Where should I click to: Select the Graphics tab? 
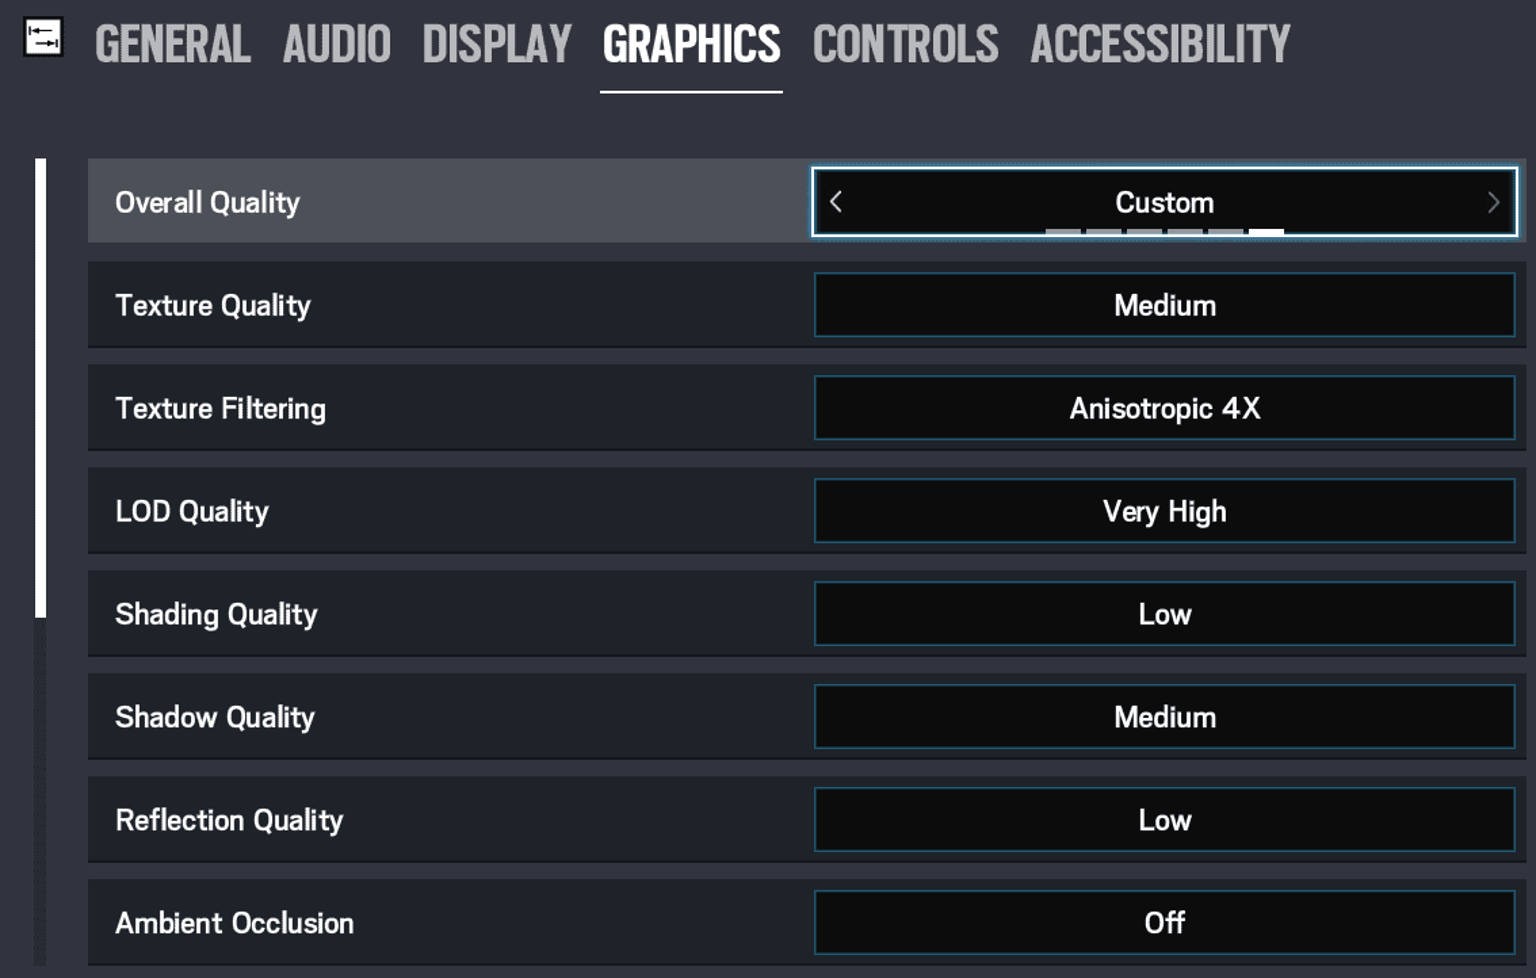pos(691,45)
